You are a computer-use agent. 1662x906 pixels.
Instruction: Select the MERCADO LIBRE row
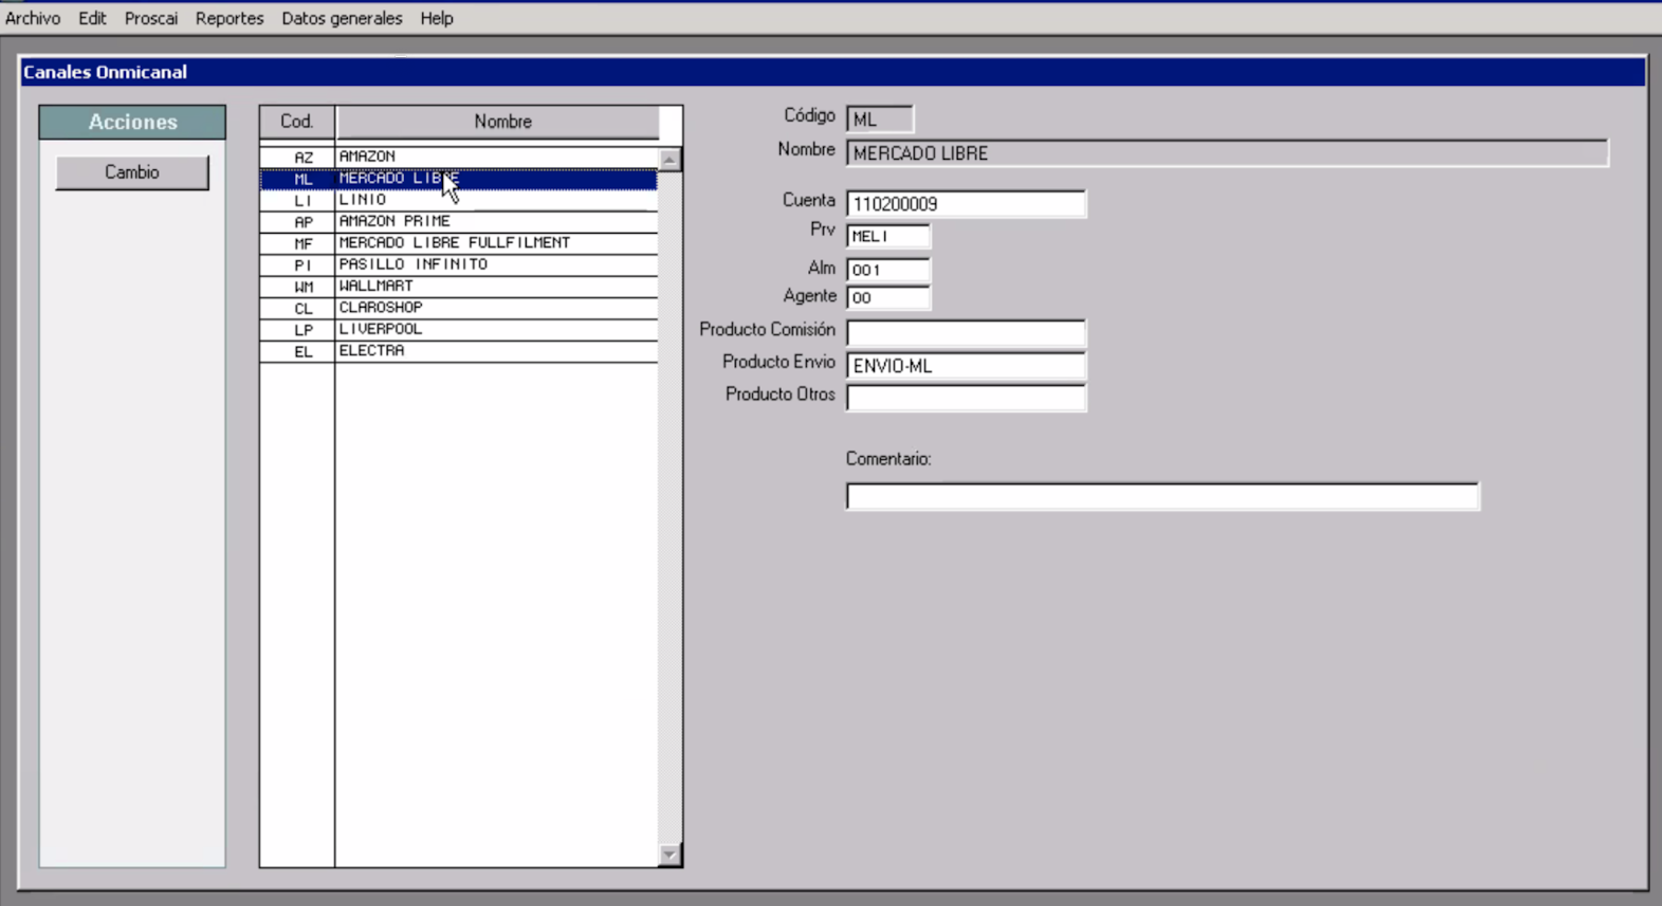(459, 178)
